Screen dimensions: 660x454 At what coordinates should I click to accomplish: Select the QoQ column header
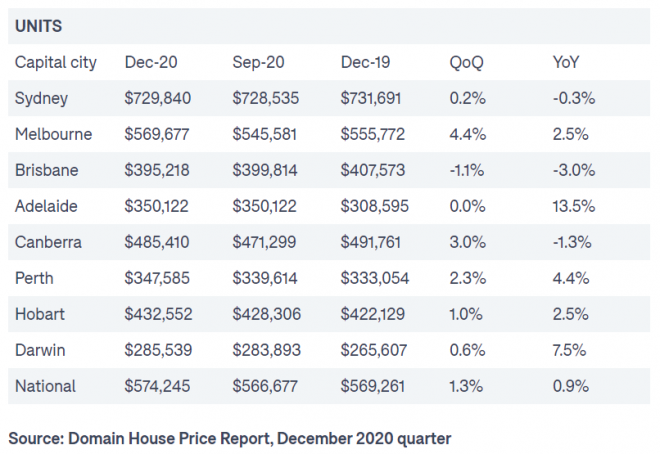click(467, 62)
